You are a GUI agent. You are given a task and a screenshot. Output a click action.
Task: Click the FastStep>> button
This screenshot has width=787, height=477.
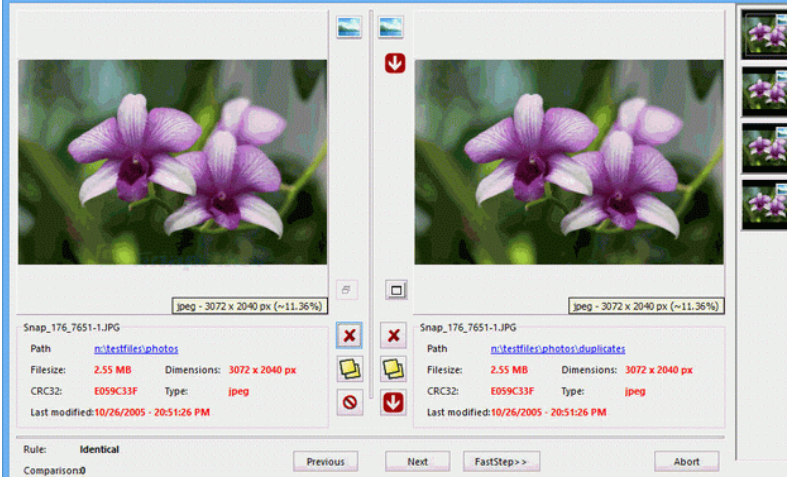point(501,461)
